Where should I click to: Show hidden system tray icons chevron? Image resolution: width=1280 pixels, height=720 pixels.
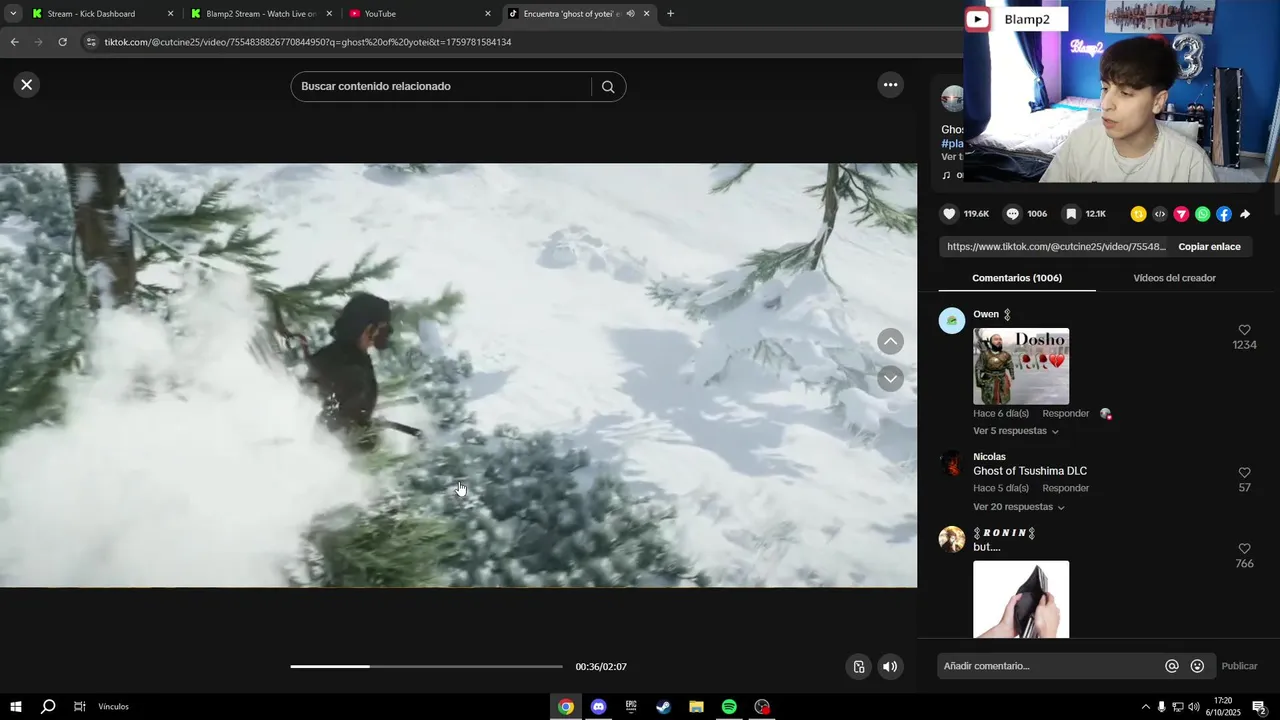tap(1145, 707)
